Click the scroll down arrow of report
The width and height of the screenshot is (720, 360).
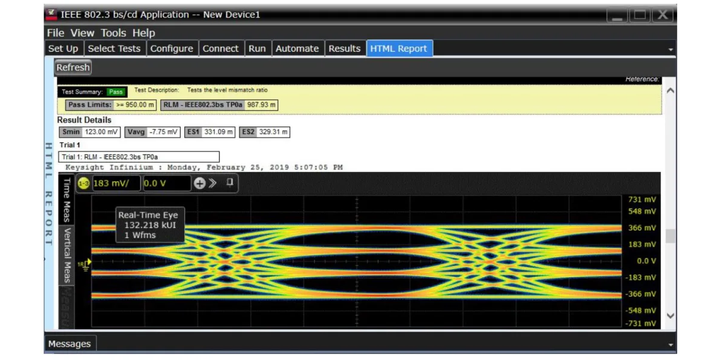tap(670, 316)
